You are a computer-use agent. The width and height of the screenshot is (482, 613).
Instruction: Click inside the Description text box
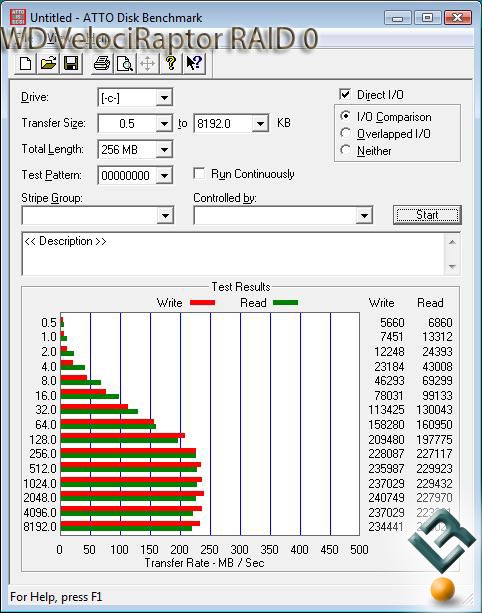(233, 254)
